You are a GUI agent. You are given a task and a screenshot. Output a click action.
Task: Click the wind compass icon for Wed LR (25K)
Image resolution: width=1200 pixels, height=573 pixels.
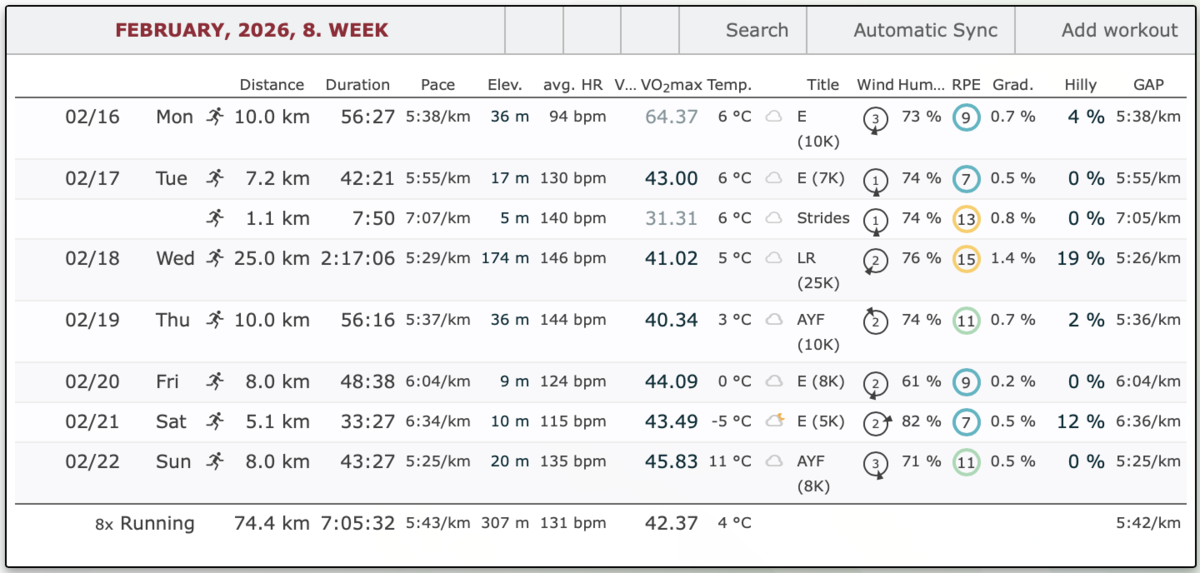[876, 261]
